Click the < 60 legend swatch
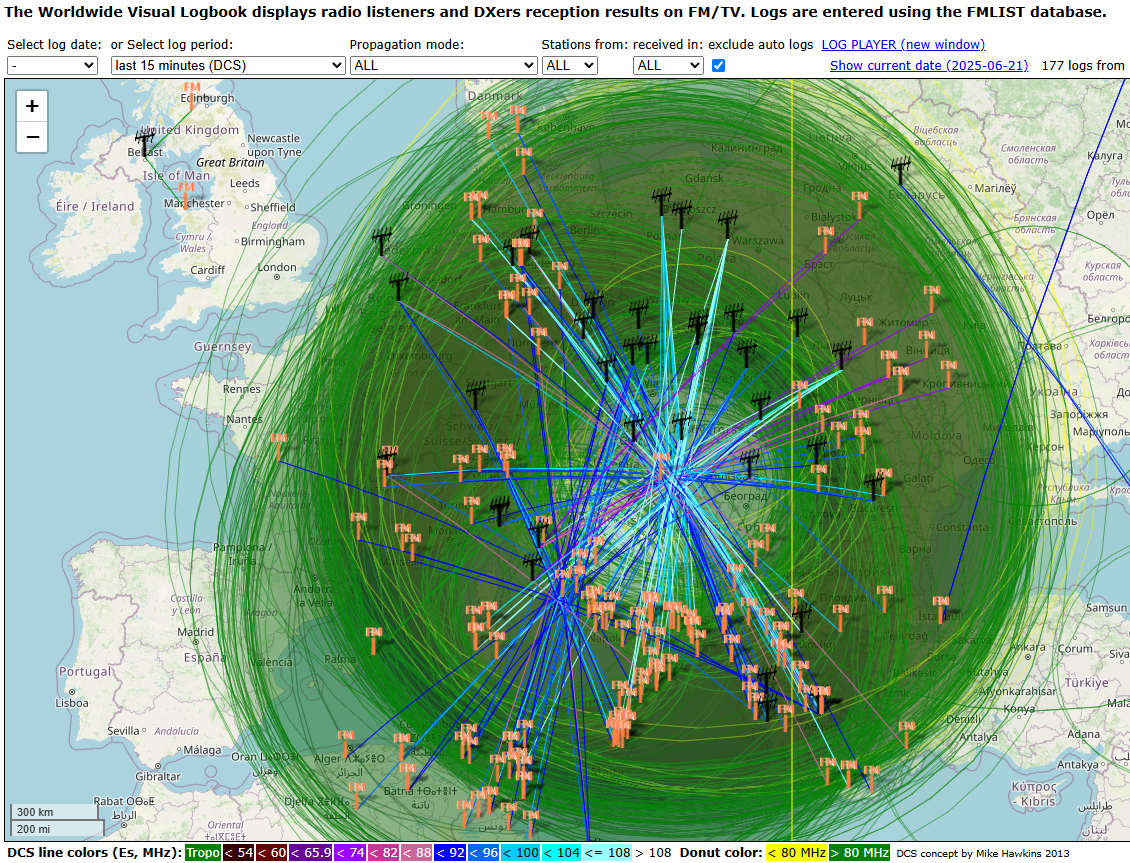The width and height of the screenshot is (1130, 863). [271, 853]
